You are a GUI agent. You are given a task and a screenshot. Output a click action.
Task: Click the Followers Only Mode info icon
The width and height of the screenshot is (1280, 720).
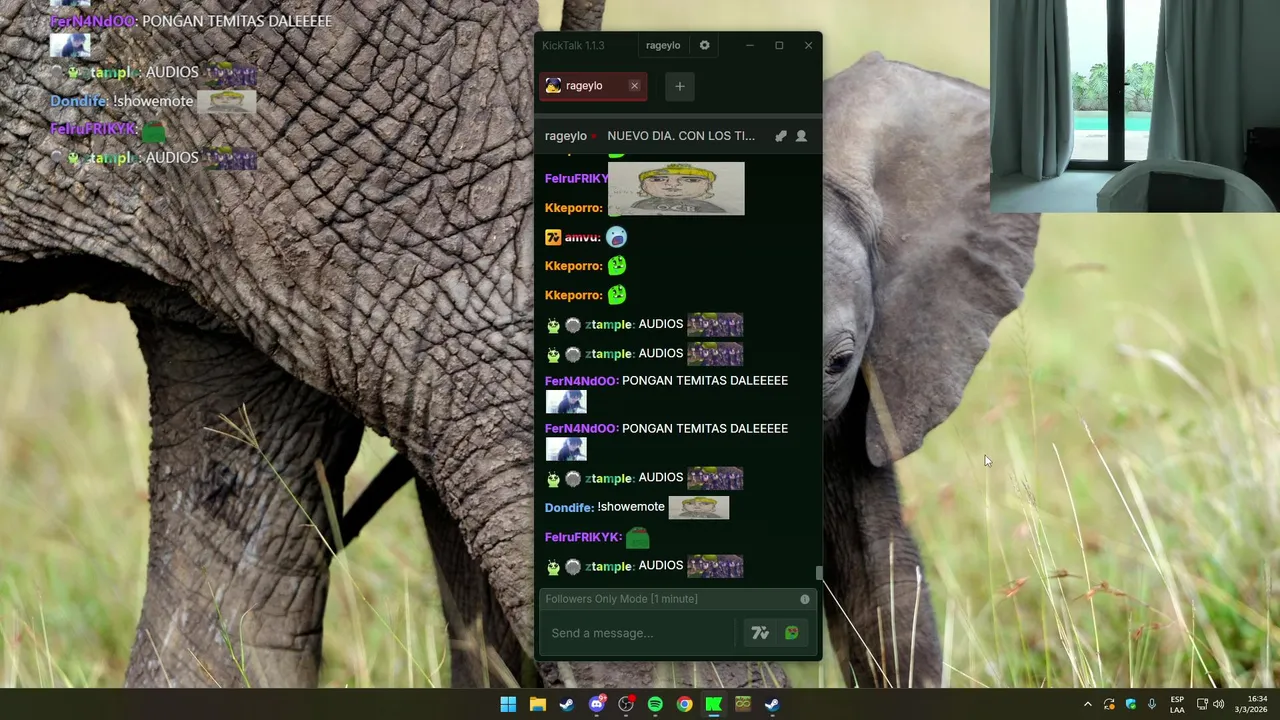coord(805,599)
